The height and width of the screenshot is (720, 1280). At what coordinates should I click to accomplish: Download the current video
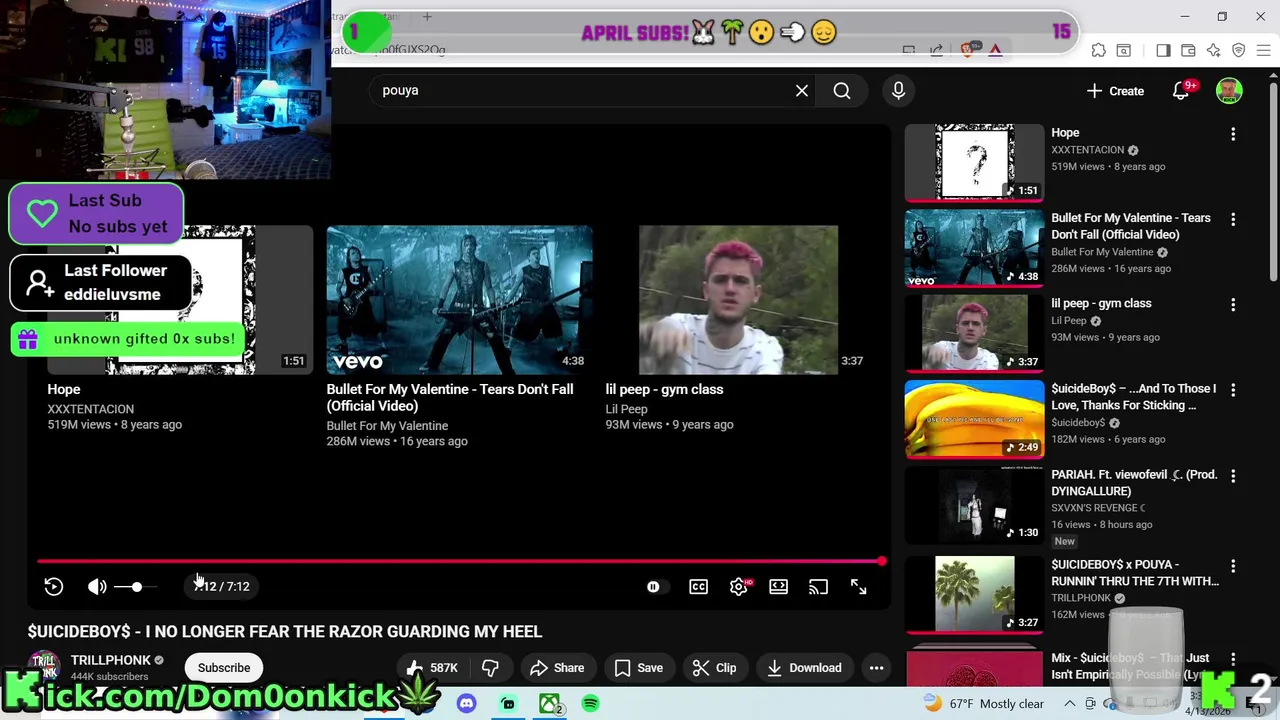pyautogui.click(x=804, y=668)
